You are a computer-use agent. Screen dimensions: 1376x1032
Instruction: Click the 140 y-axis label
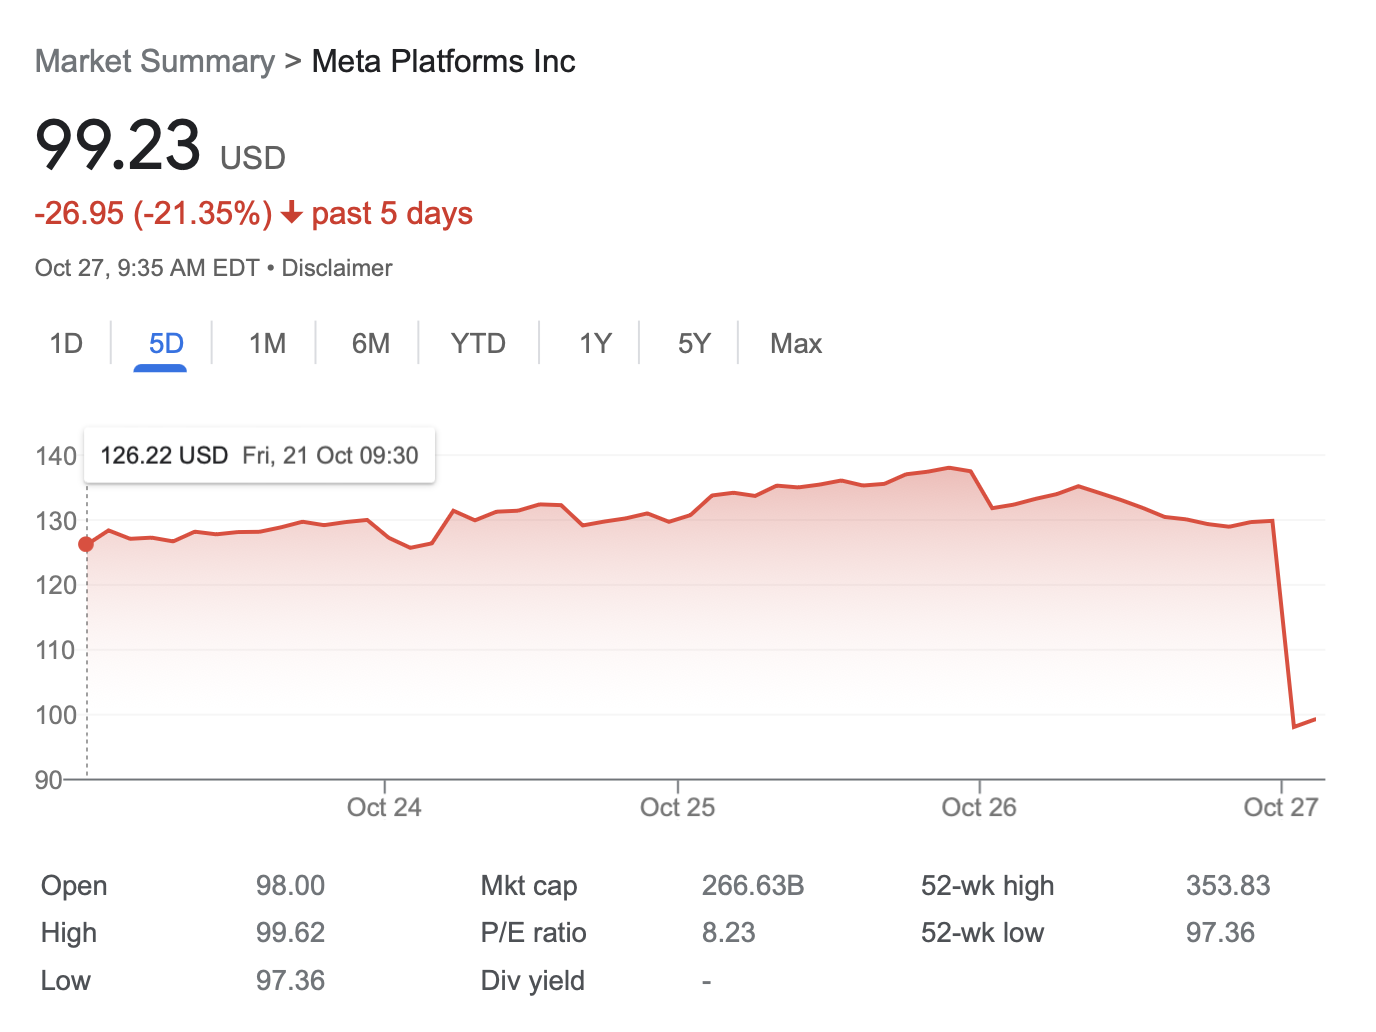(x=56, y=457)
